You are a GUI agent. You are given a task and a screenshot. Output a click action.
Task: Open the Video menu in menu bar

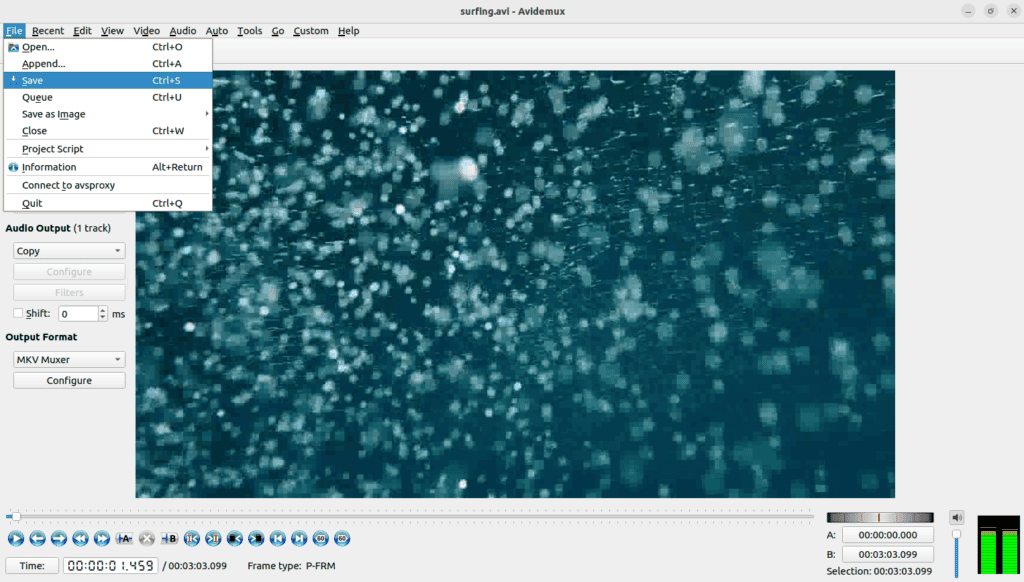coord(146,31)
